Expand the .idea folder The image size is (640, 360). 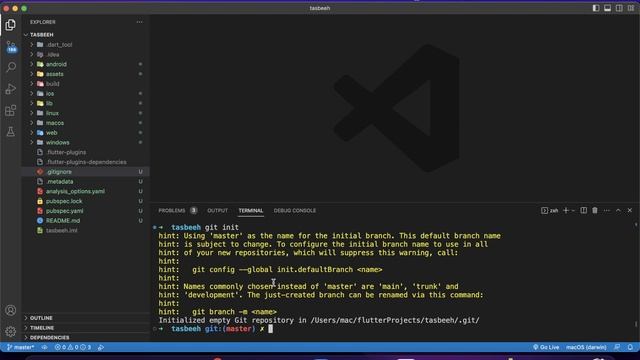coord(86,54)
